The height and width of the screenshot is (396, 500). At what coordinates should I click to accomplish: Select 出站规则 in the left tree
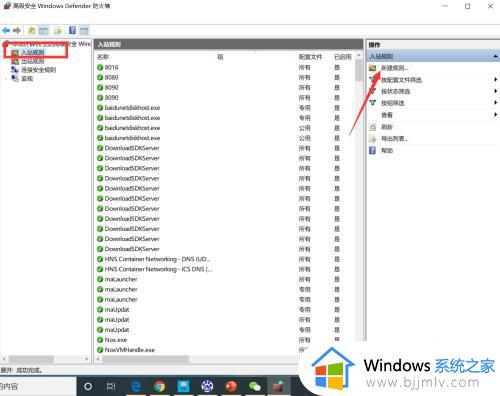coord(33,61)
